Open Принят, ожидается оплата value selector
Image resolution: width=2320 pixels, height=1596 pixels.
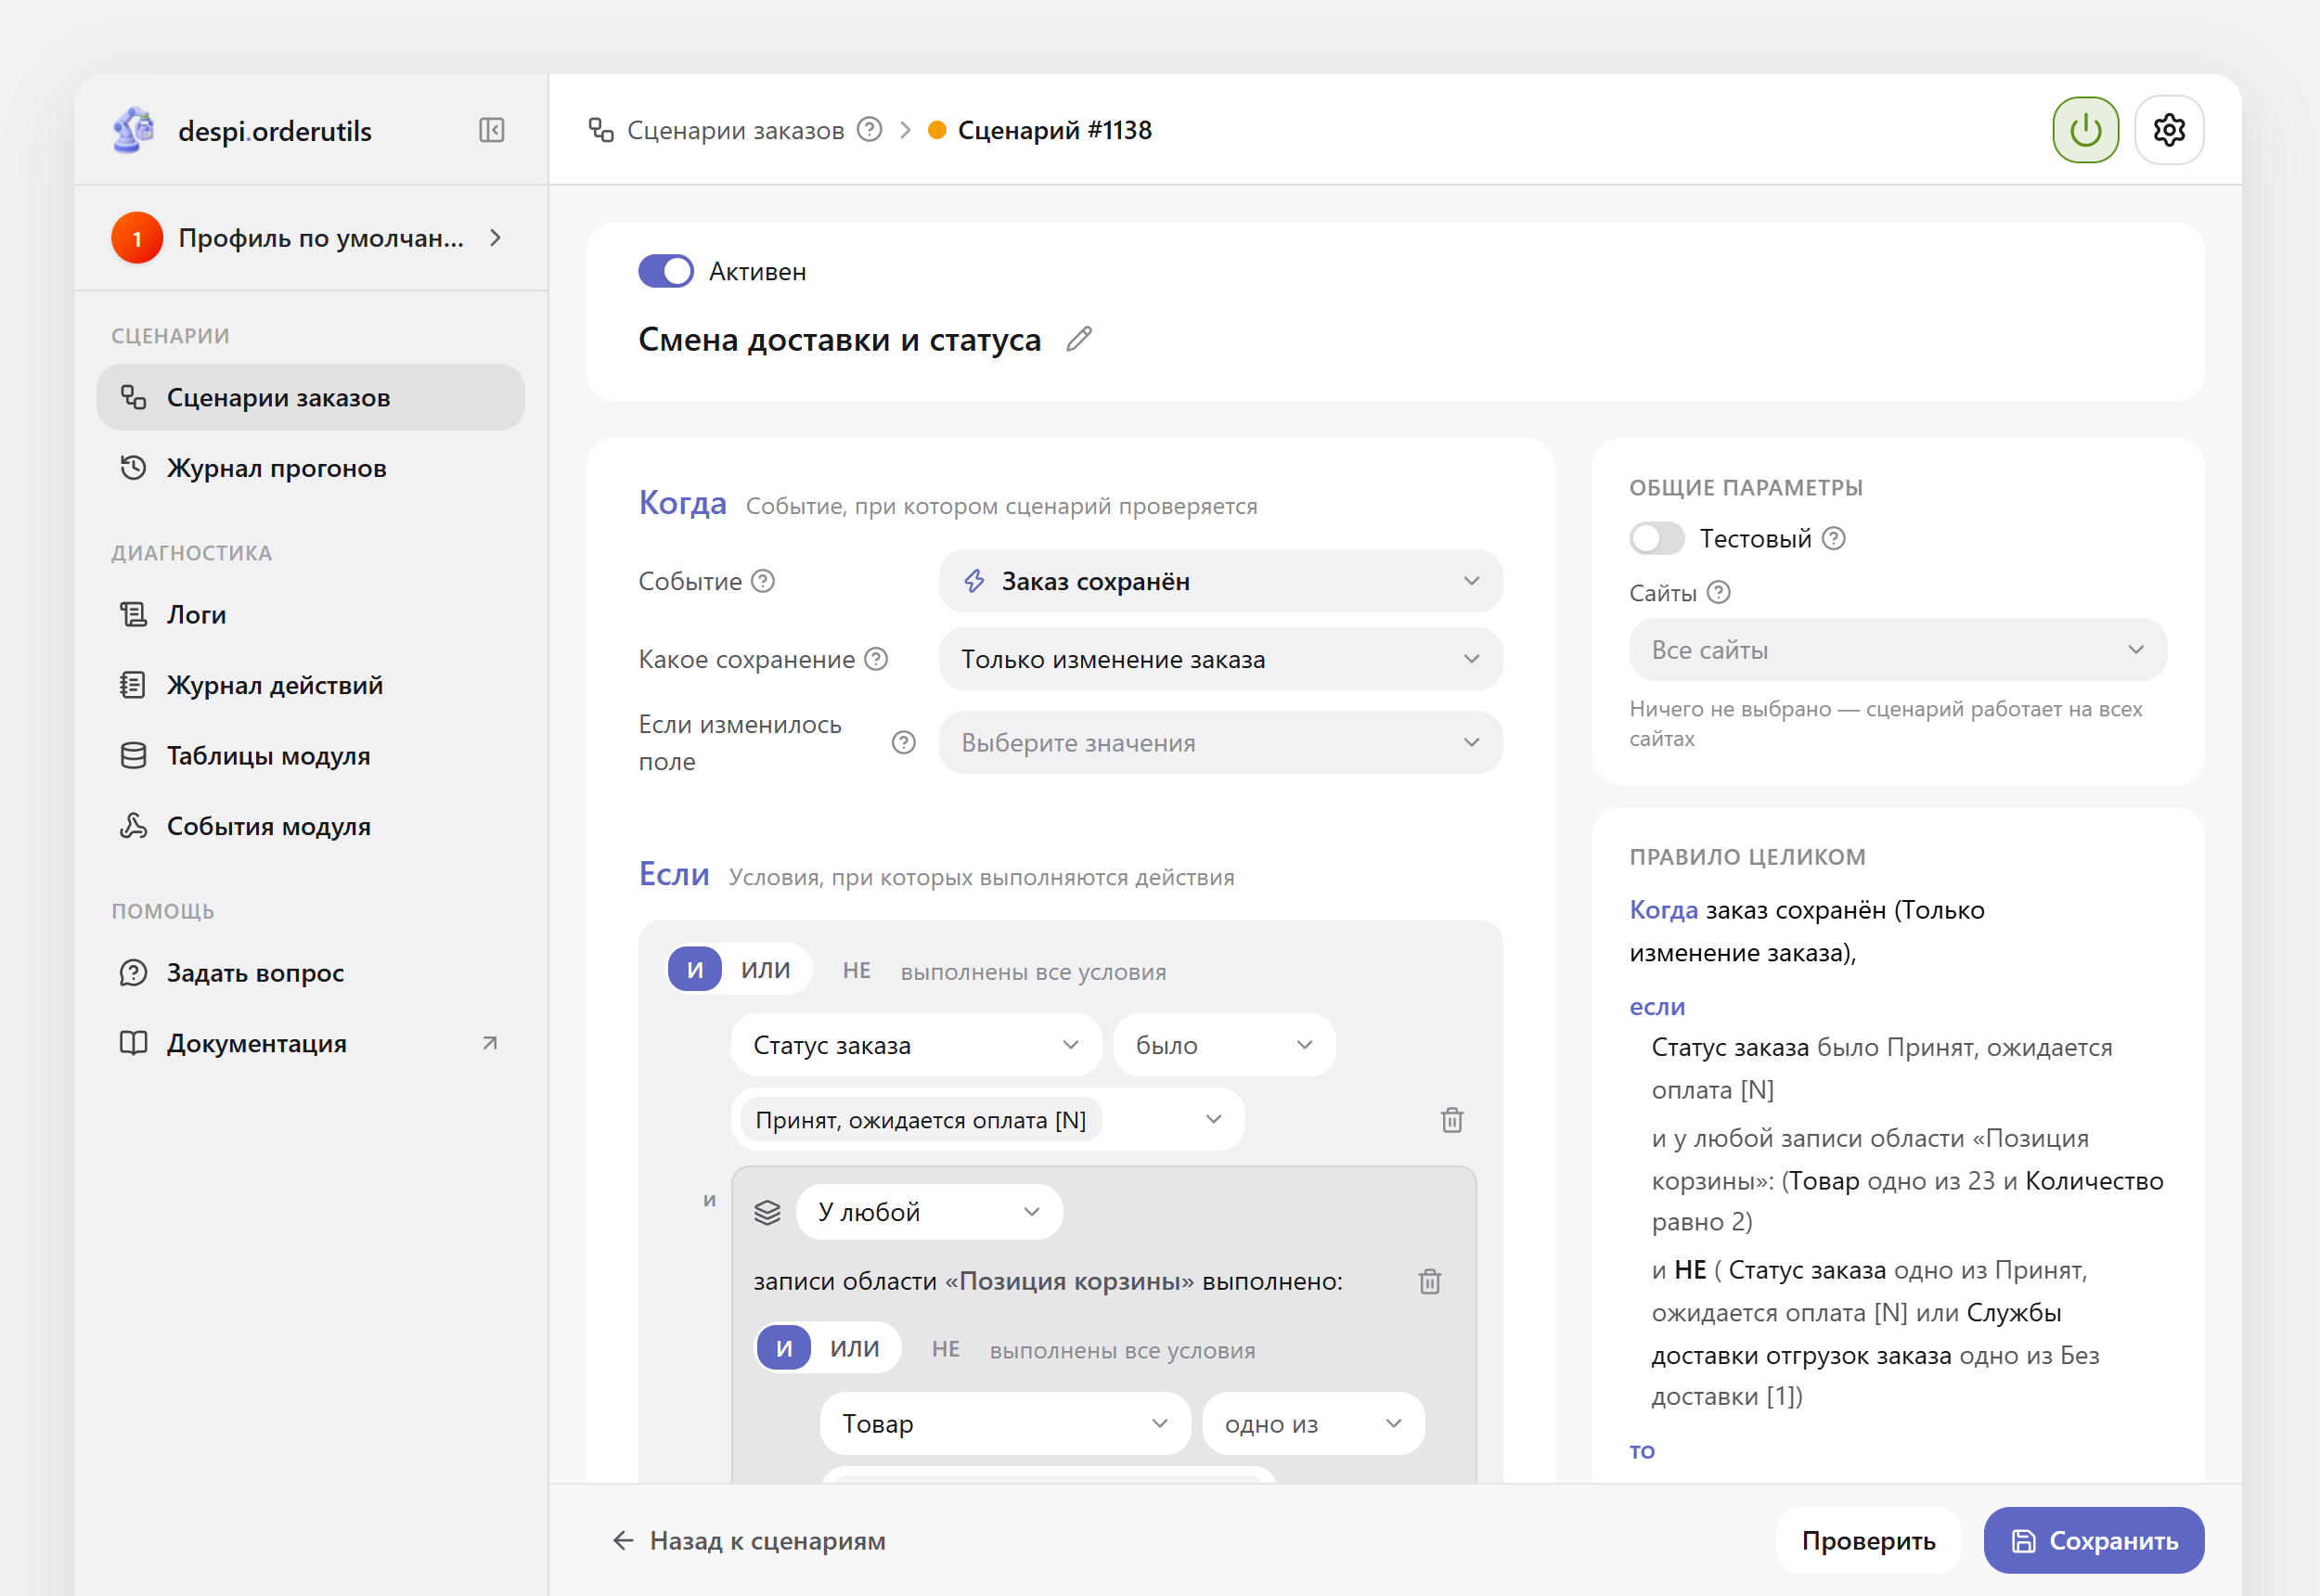click(x=988, y=1119)
